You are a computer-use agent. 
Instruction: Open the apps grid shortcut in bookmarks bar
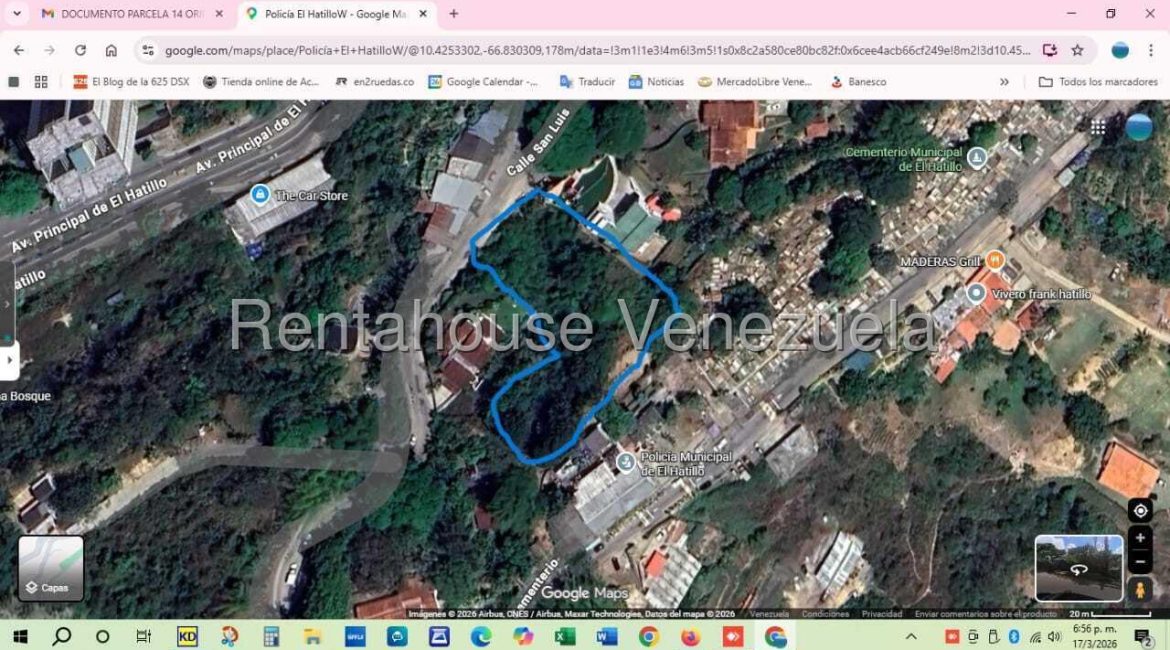coord(41,81)
